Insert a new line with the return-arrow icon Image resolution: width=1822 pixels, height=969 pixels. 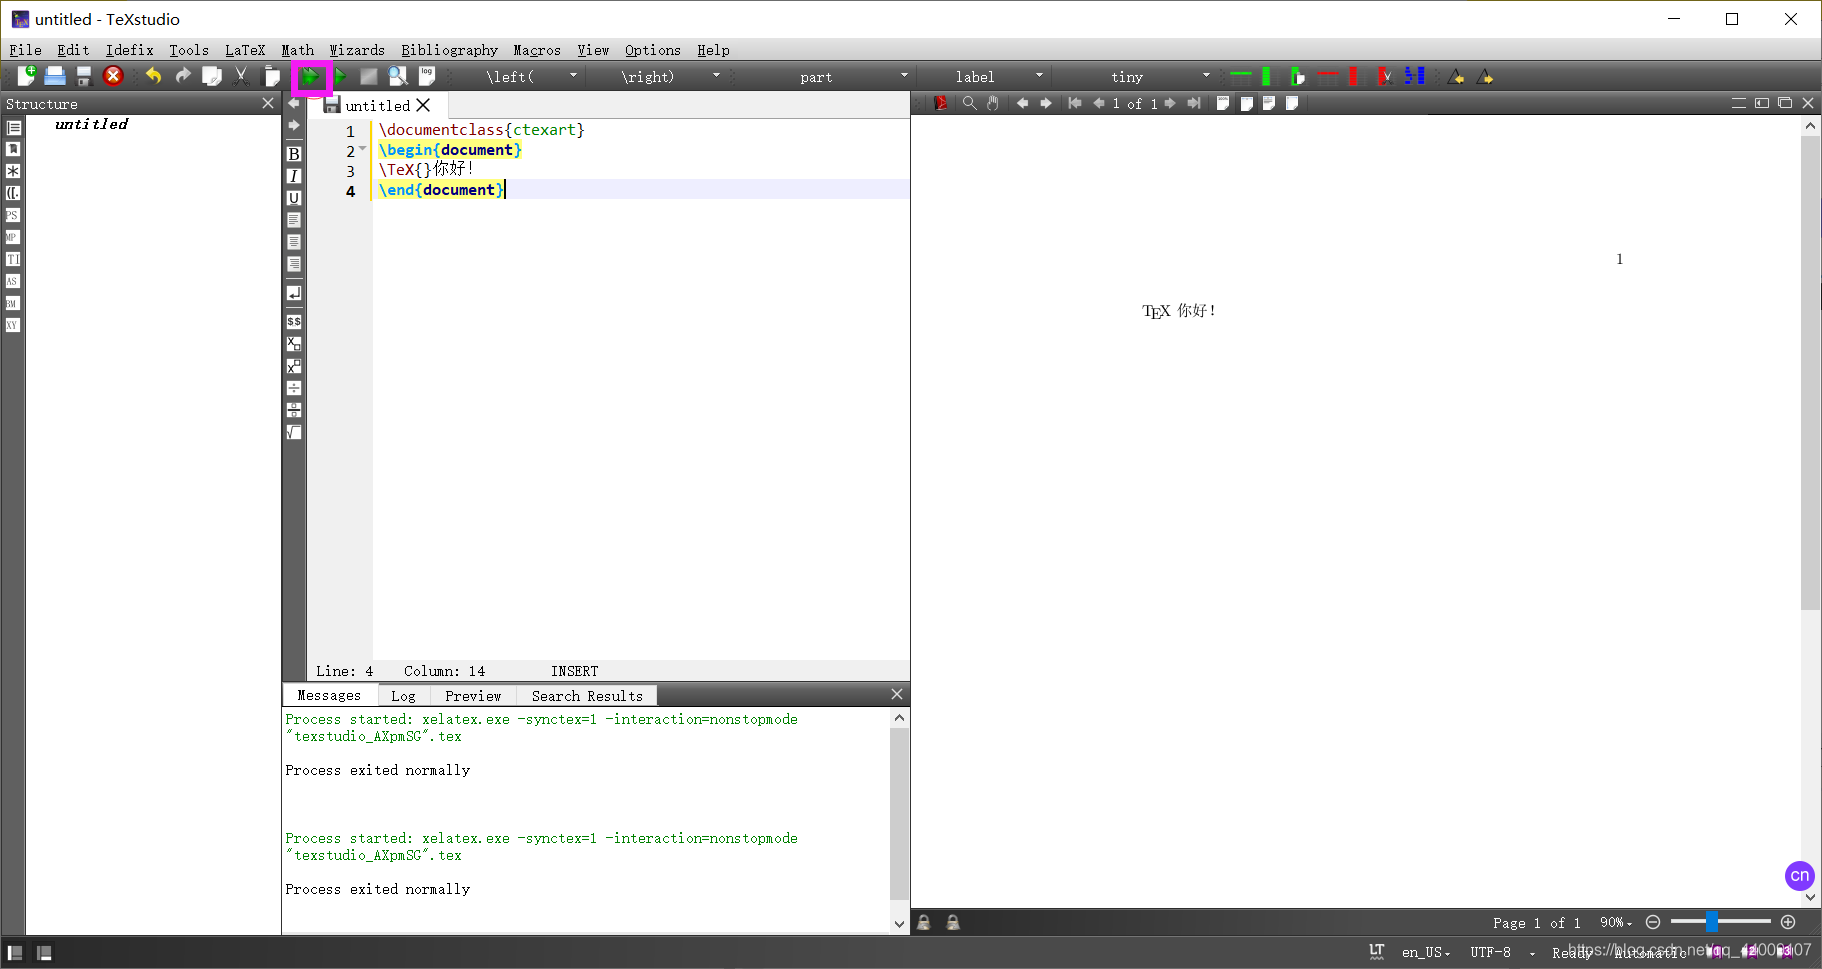[x=294, y=293]
